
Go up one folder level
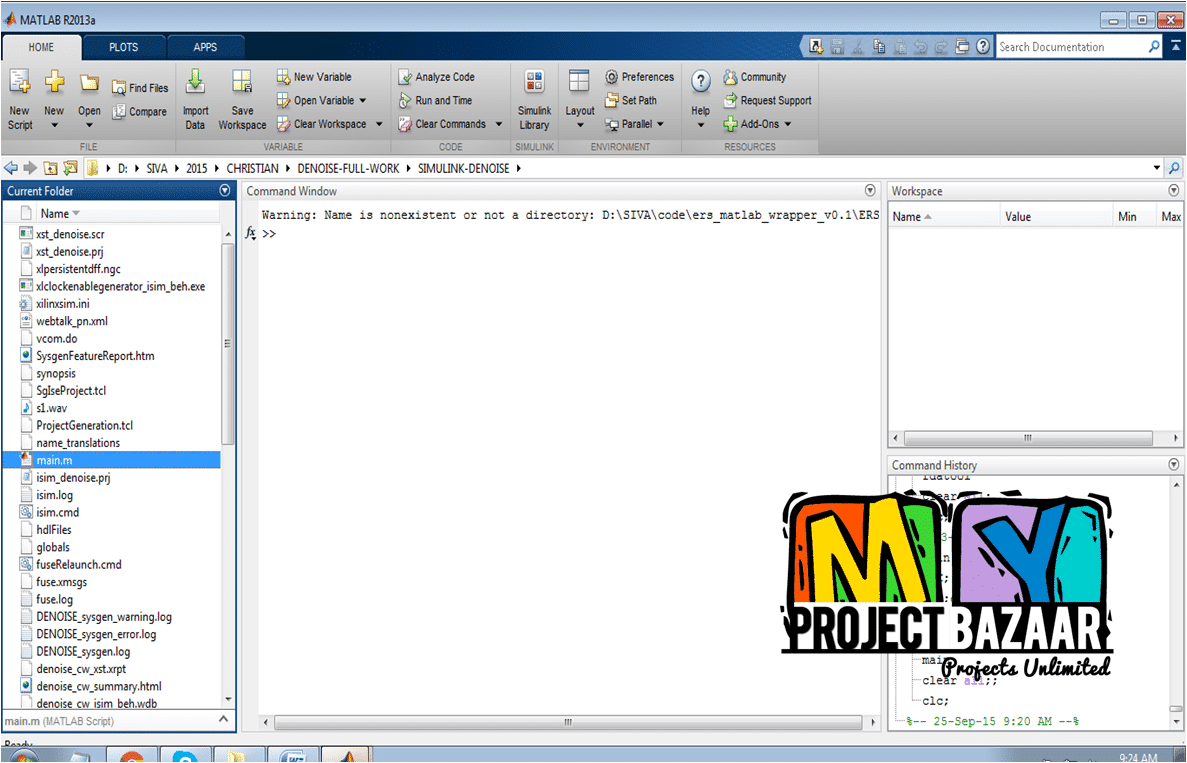[50, 168]
